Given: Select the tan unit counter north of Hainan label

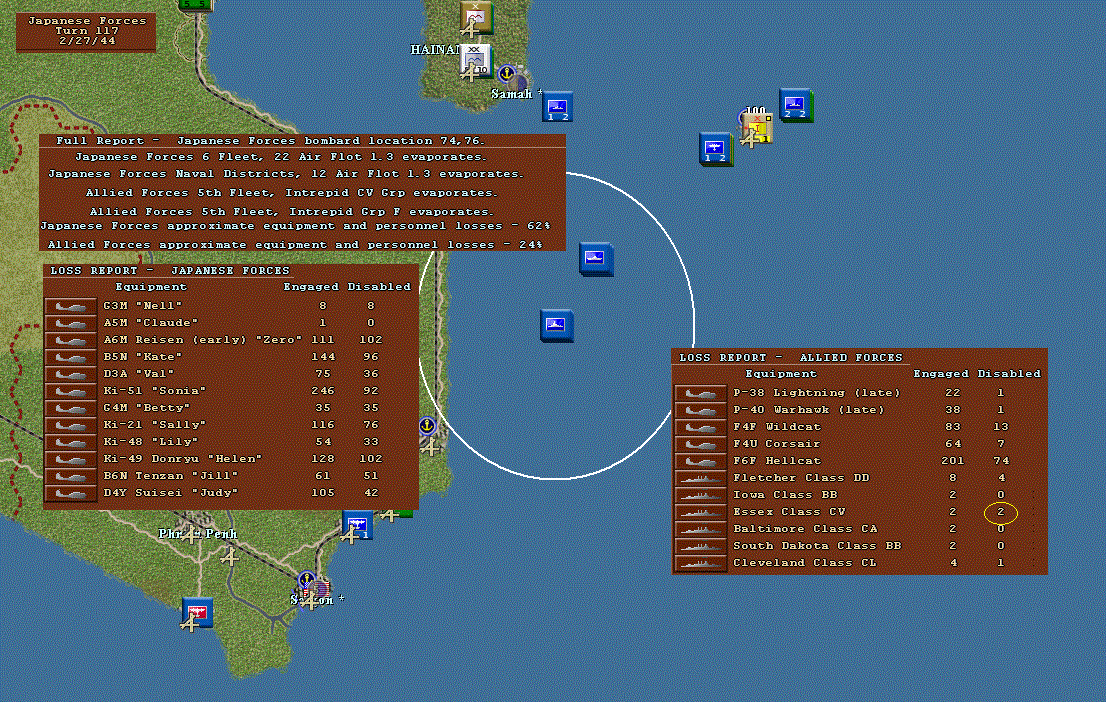Looking at the screenshot, I should pyautogui.click(x=476, y=17).
